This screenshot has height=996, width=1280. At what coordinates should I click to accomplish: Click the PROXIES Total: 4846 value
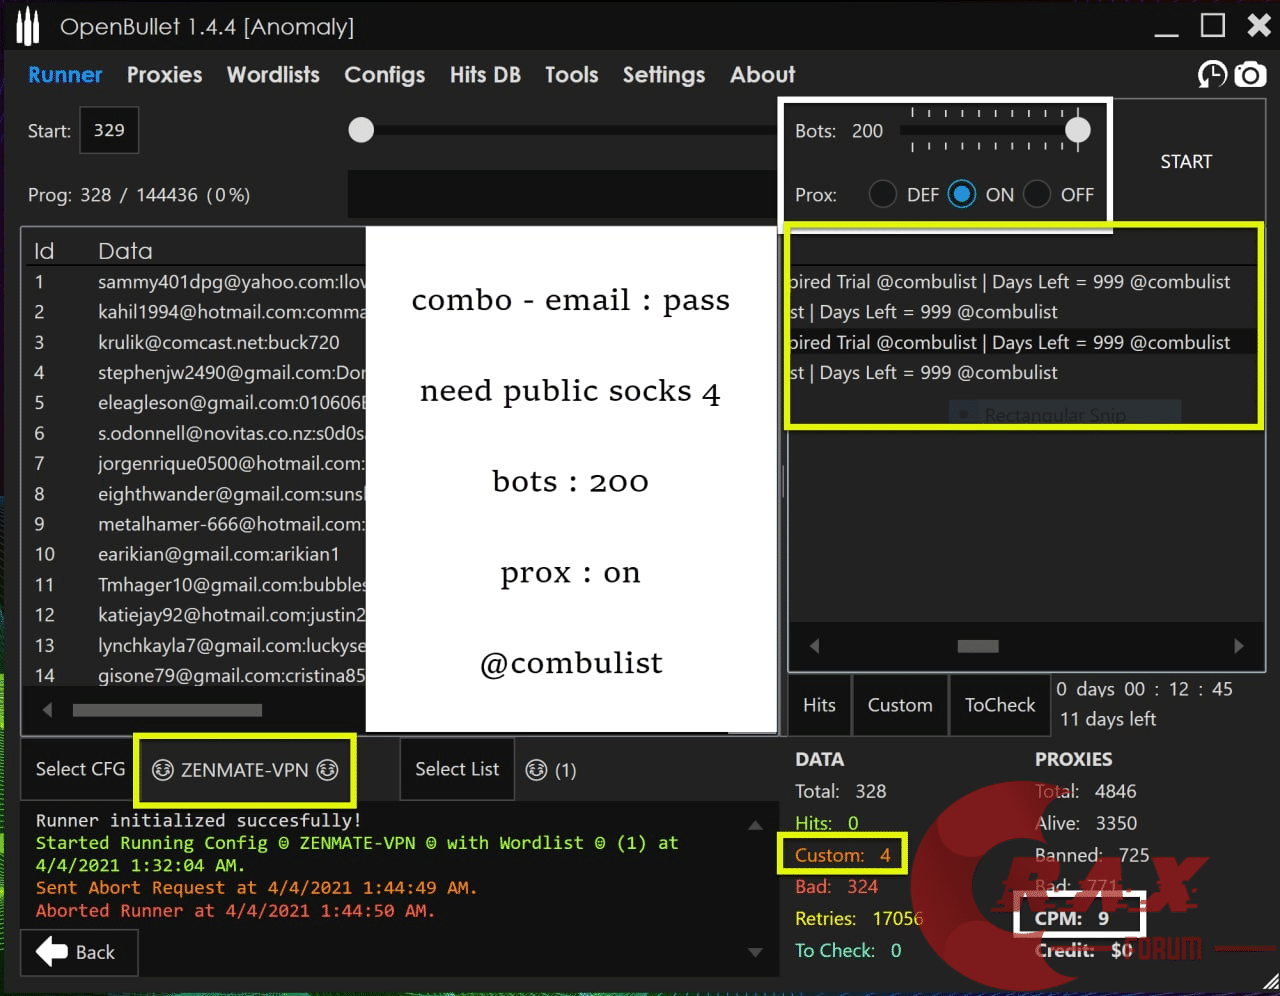click(1086, 791)
